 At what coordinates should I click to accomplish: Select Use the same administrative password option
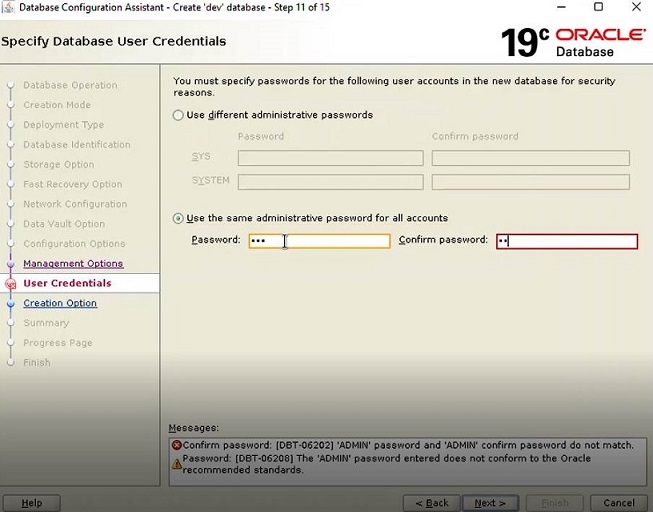coord(179,218)
